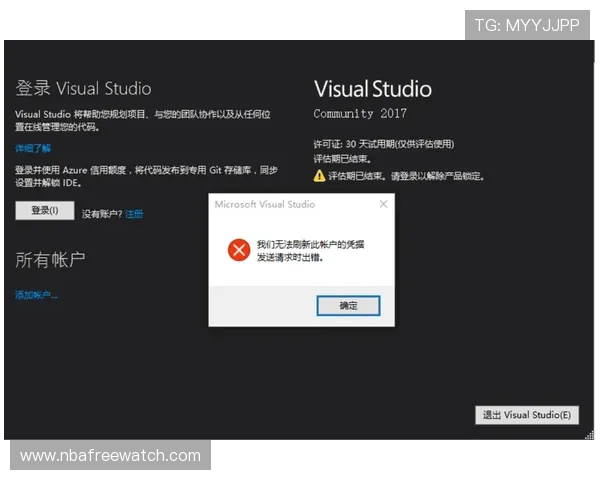Click the yellow warning triangle icon
Image resolution: width=600 pixels, height=480 pixels.
click(x=319, y=176)
